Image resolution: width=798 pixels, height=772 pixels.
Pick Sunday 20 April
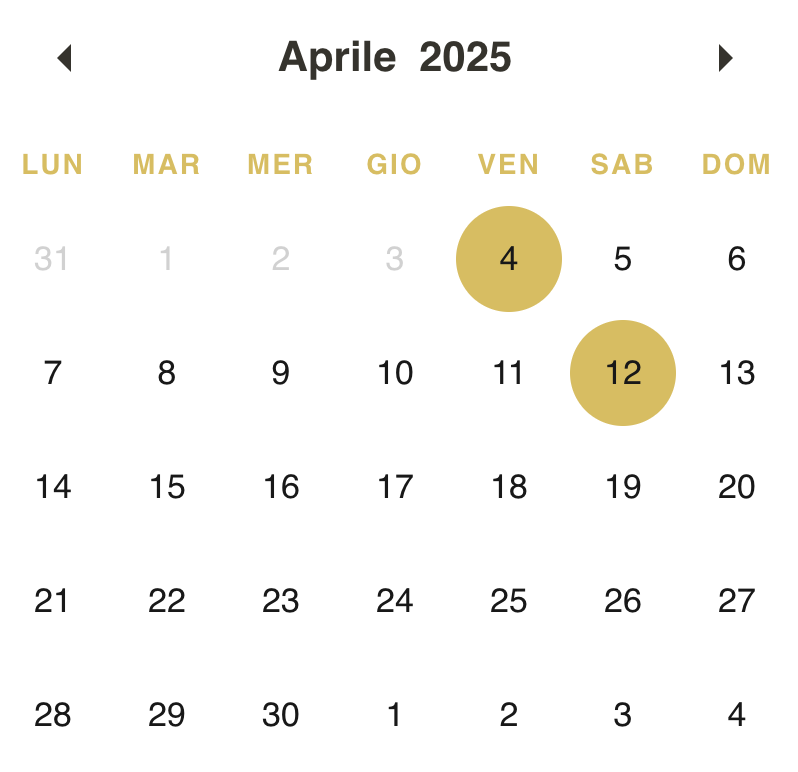[737, 487]
